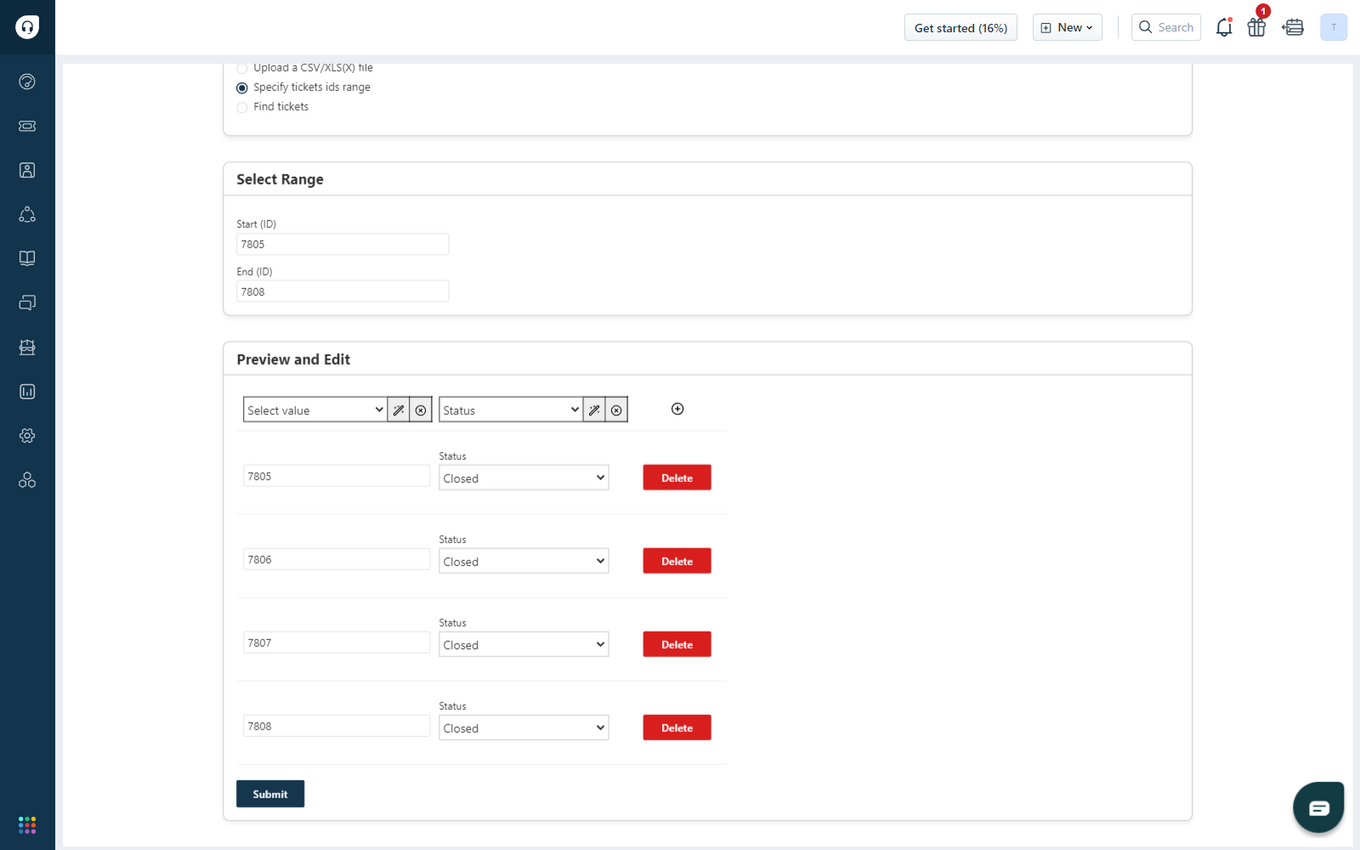Open the Status dropdown for ticket 7806
Image resolution: width=1360 pixels, height=850 pixels.
tap(523, 561)
